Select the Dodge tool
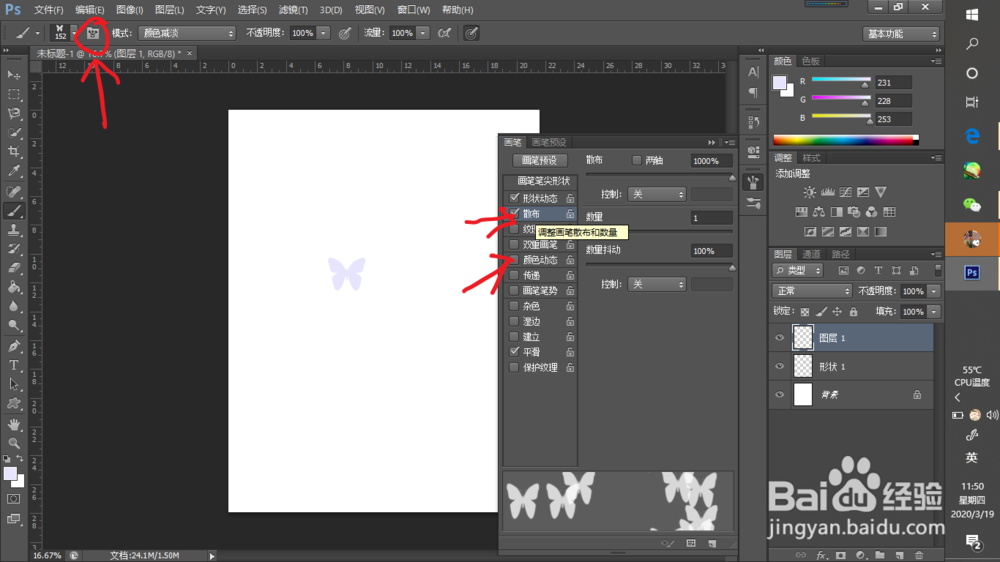 tap(13, 325)
